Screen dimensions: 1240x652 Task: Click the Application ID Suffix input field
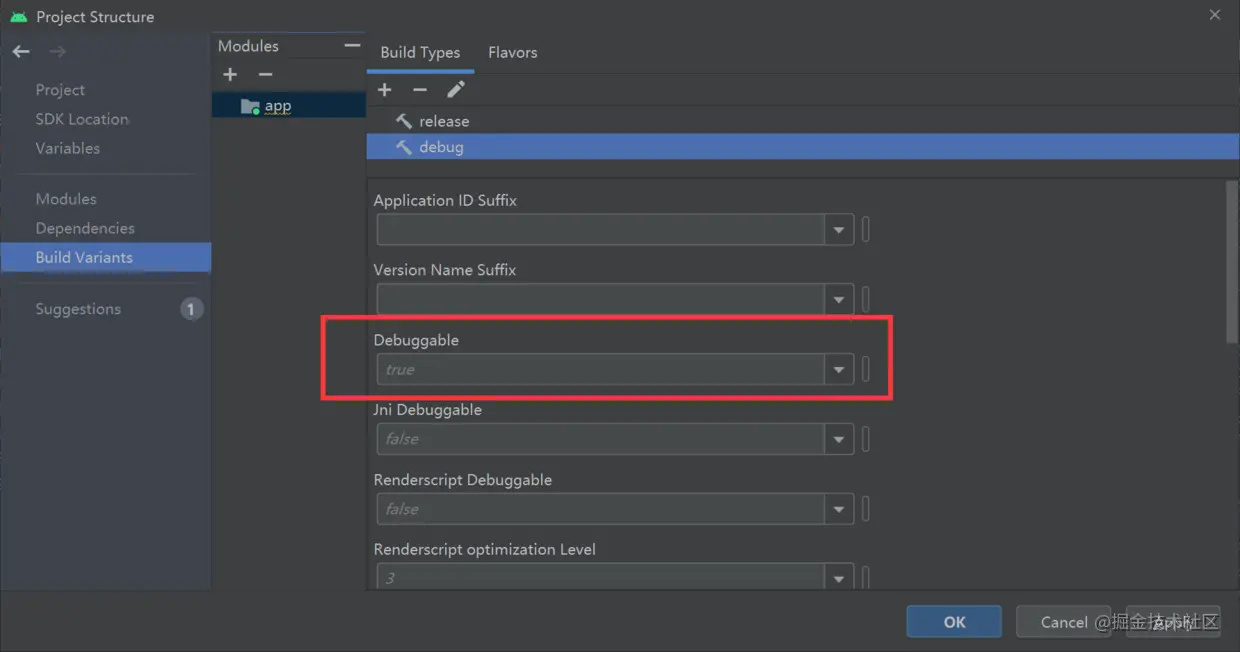[x=601, y=230]
